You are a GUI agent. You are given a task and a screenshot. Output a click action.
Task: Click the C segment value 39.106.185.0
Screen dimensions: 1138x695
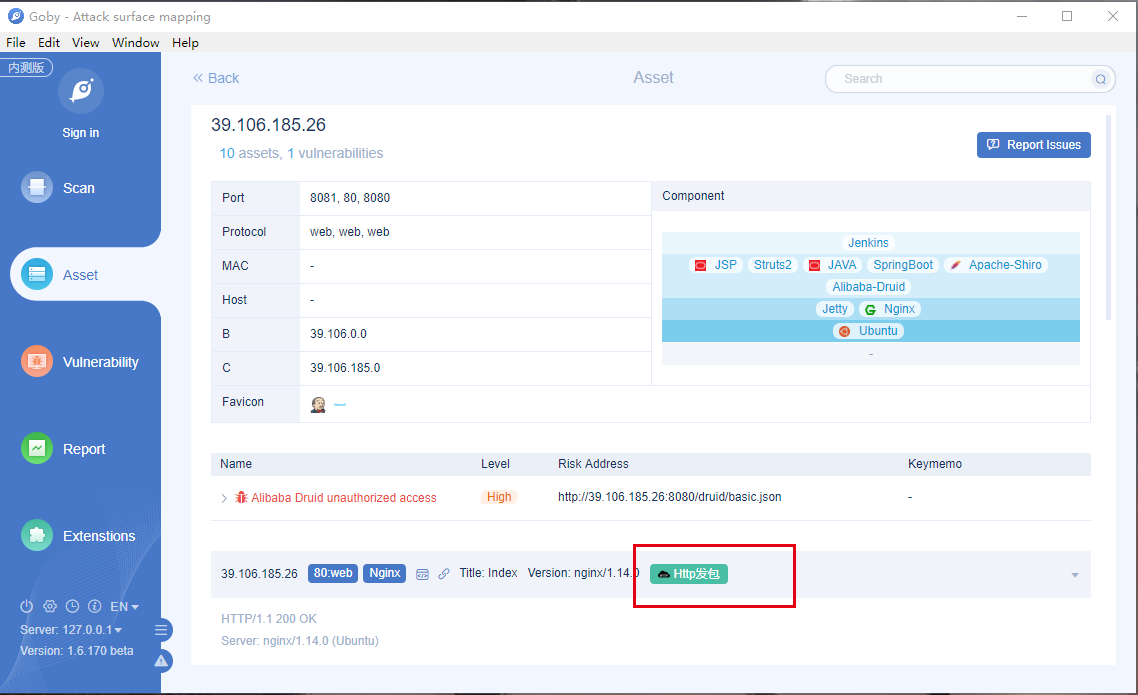pyautogui.click(x=345, y=368)
